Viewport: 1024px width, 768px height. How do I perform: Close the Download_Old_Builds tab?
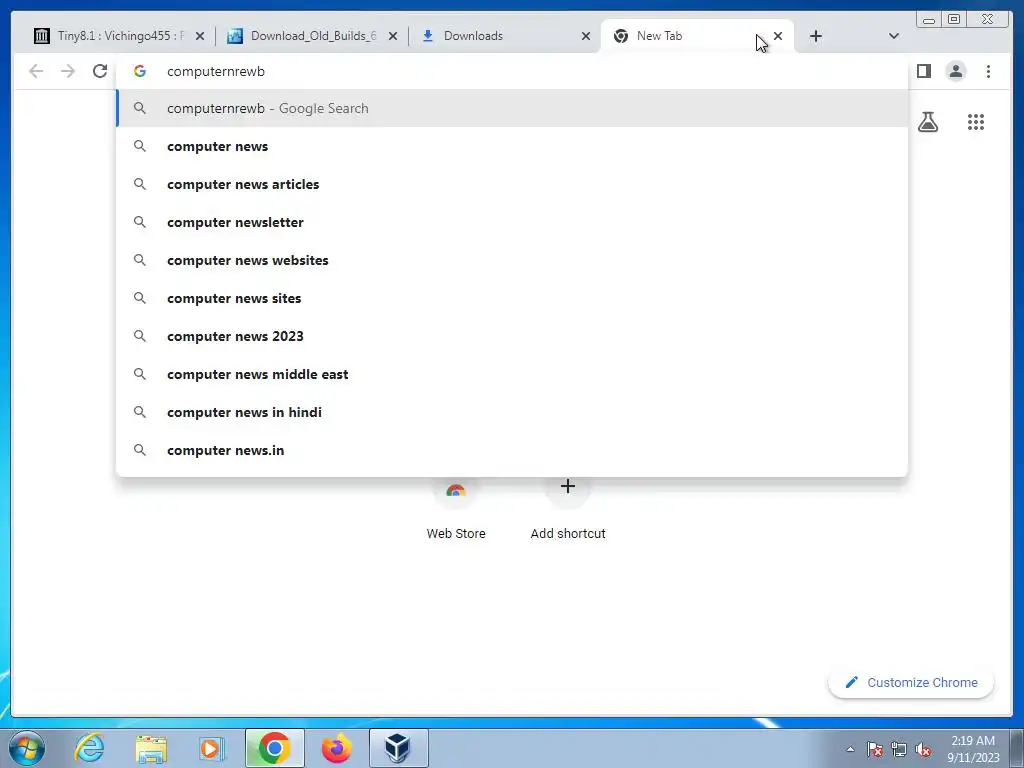[x=392, y=36]
